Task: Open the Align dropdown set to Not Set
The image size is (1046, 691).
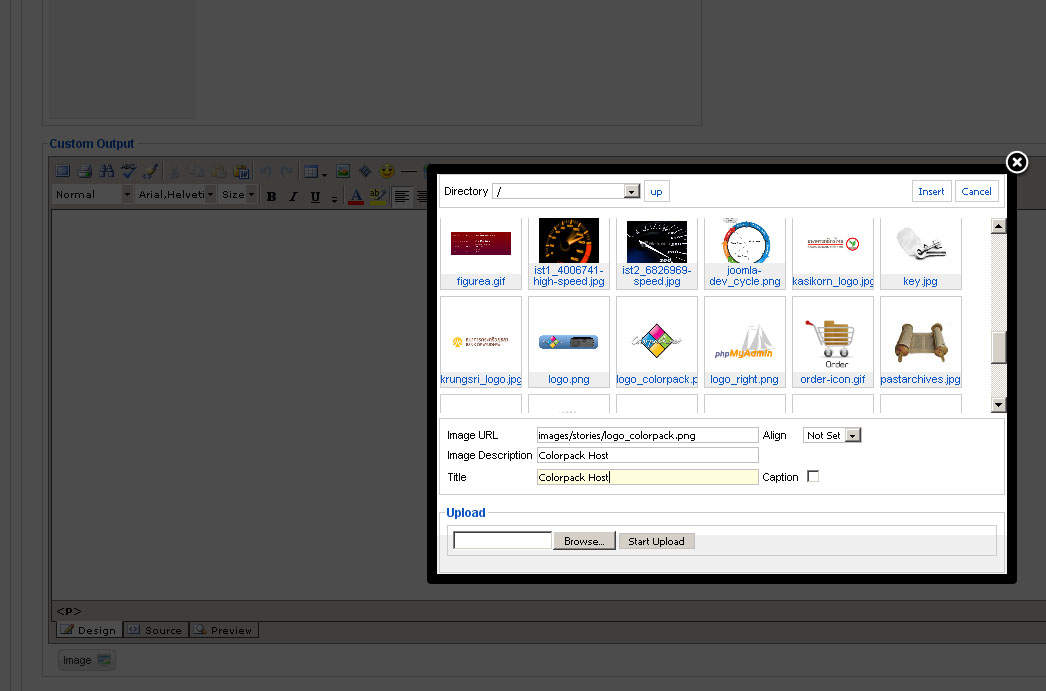Action: 853,436
